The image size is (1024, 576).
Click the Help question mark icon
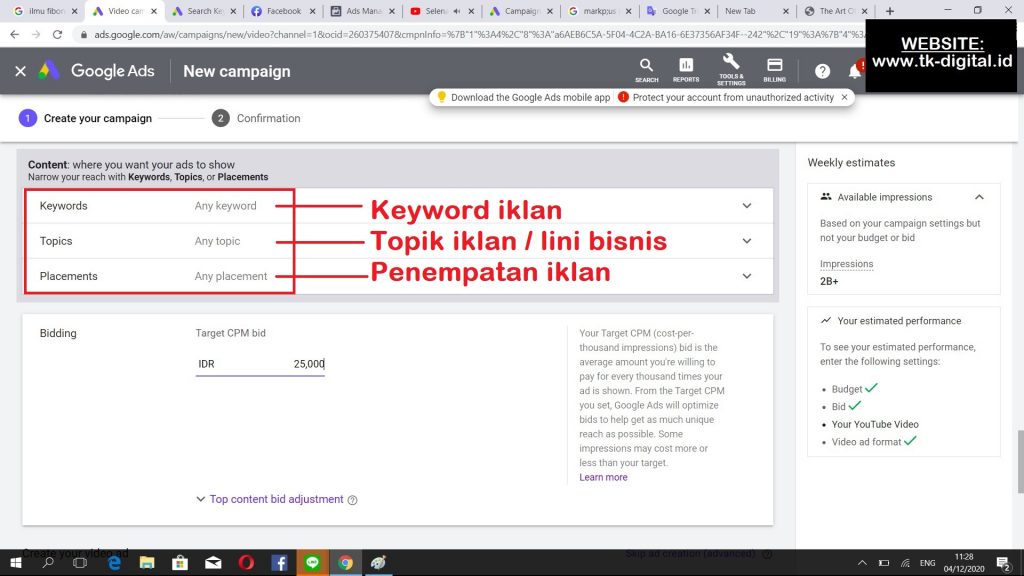point(822,71)
